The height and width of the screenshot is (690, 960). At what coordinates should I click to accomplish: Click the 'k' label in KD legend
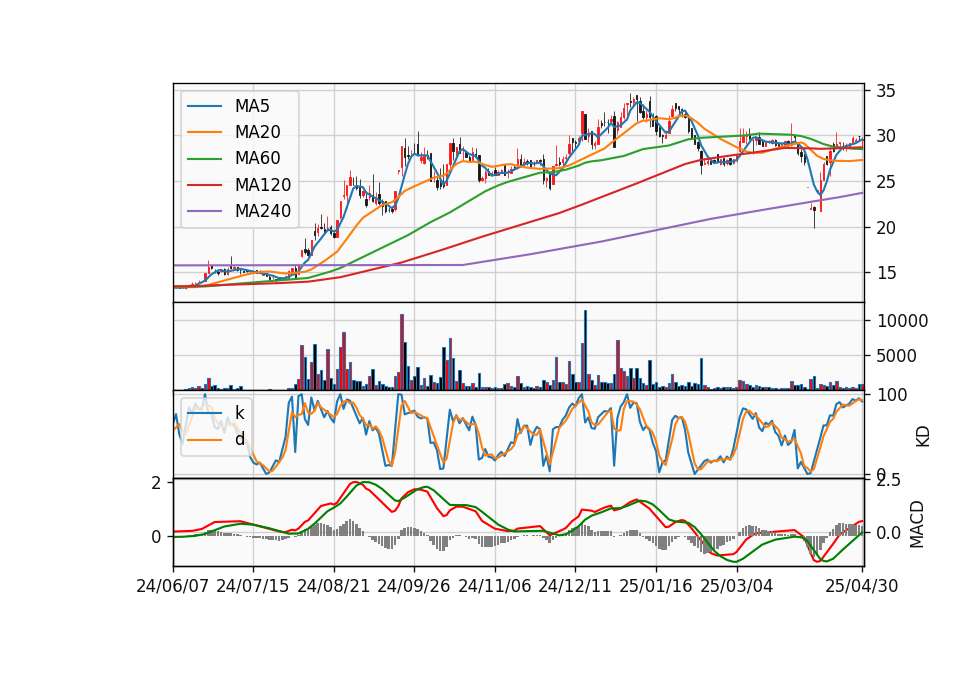pos(239,412)
